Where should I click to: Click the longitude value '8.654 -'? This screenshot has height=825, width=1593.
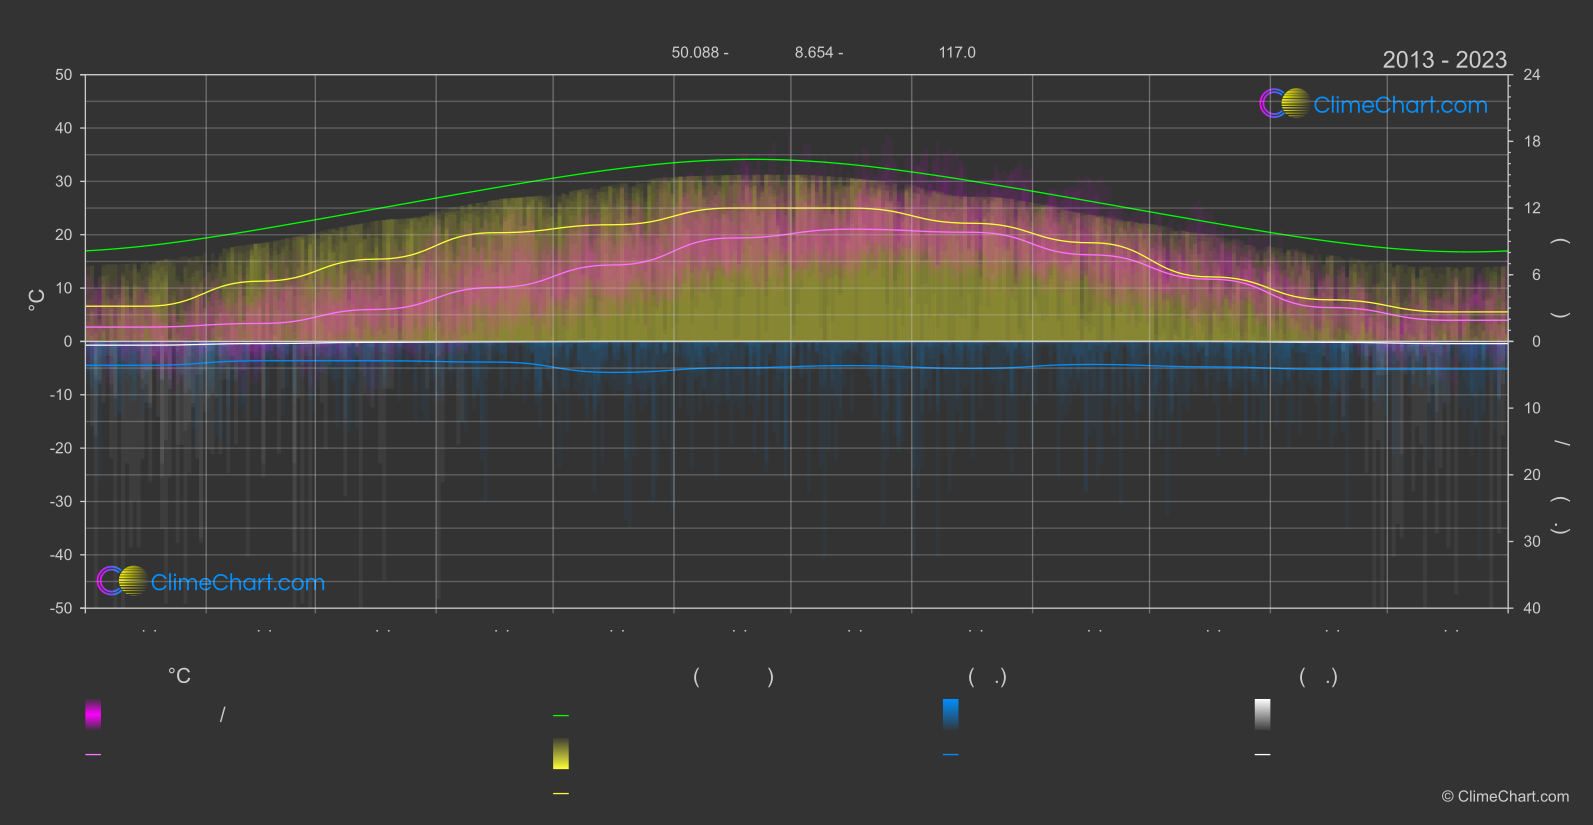coord(819,52)
